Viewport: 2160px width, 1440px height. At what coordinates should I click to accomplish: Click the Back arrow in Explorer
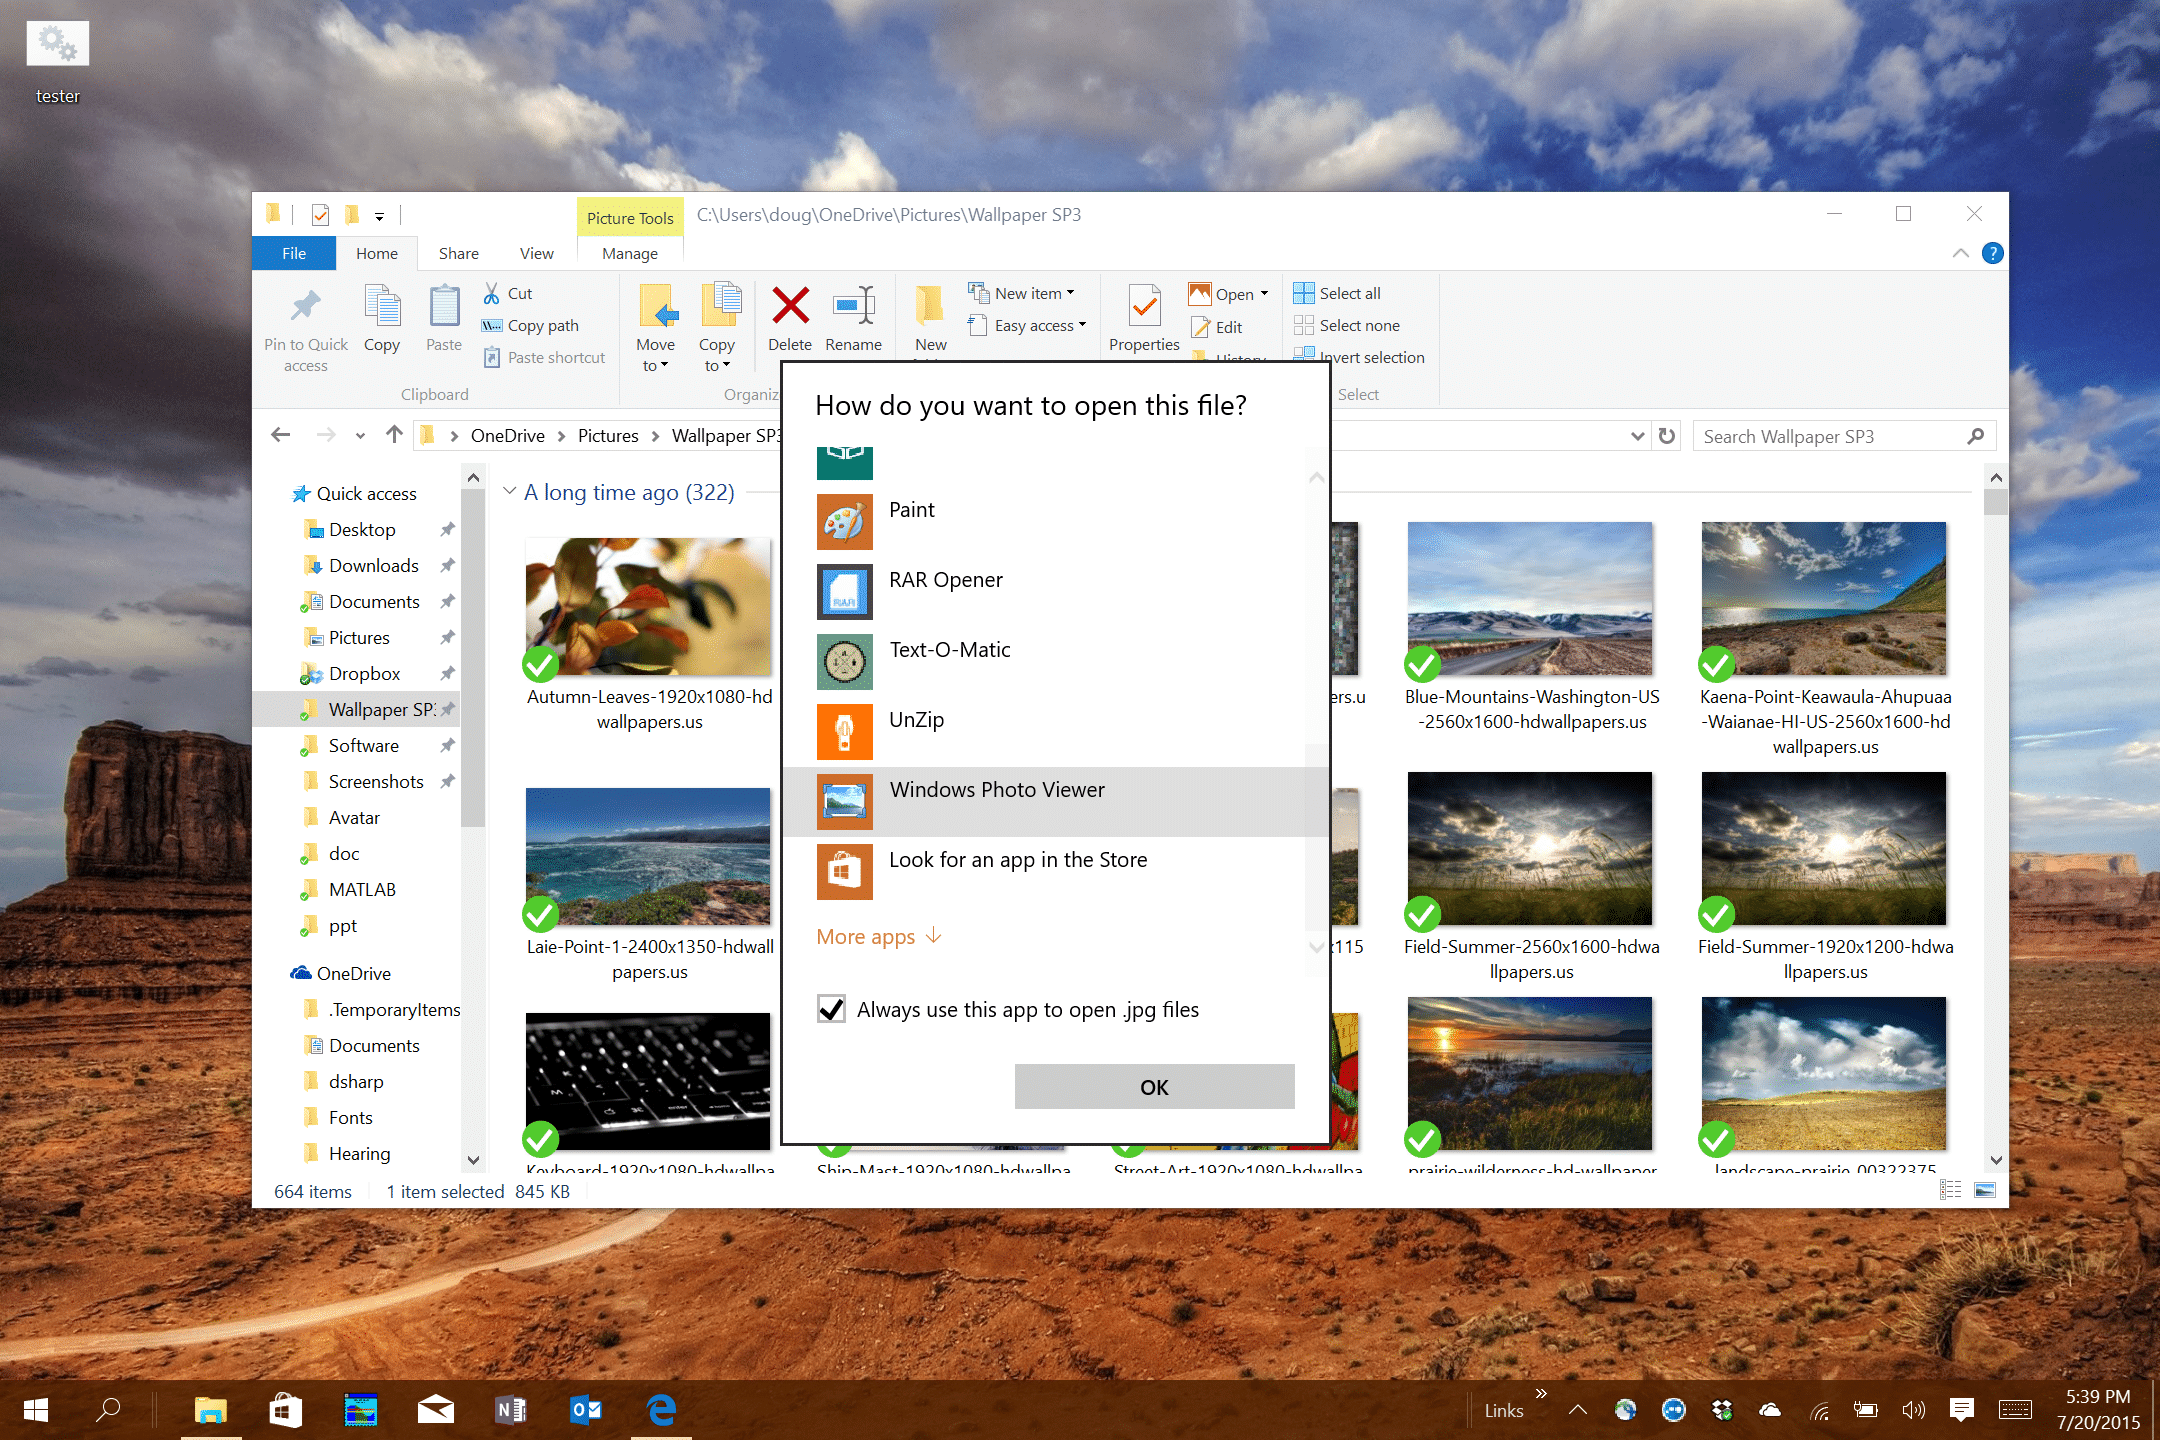tap(281, 435)
